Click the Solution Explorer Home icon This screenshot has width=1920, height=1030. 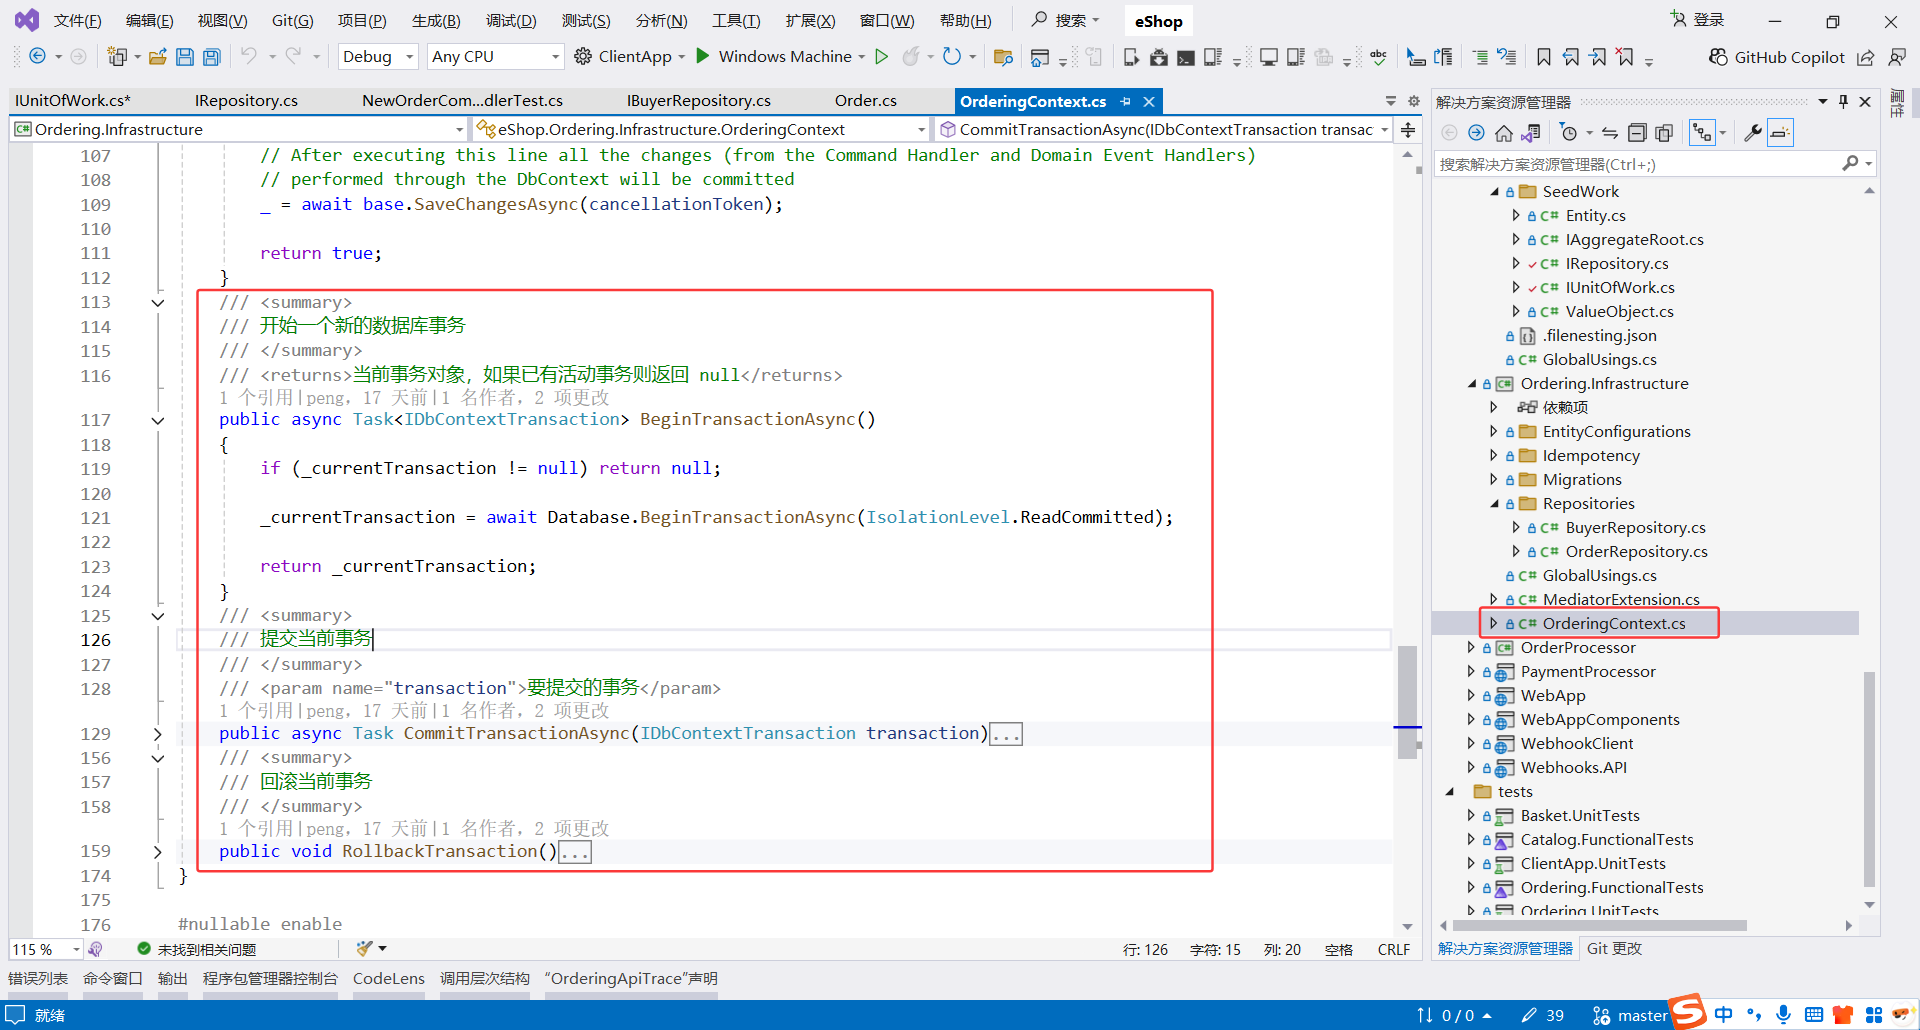1503,133
